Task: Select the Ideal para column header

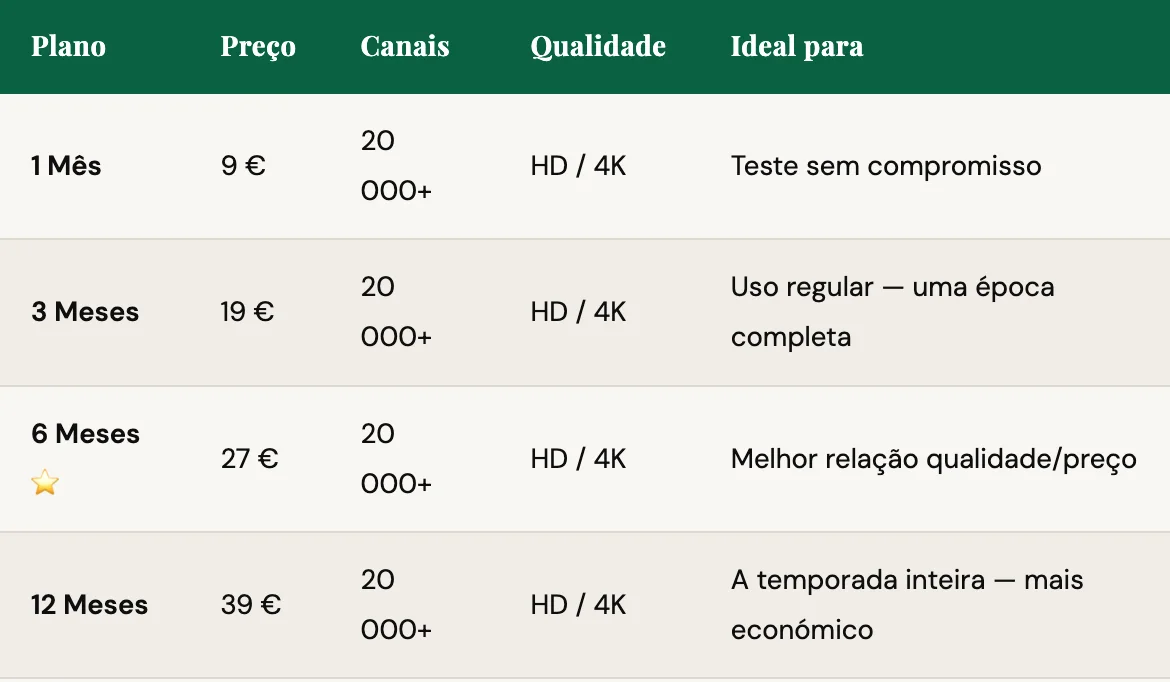Action: pos(797,47)
